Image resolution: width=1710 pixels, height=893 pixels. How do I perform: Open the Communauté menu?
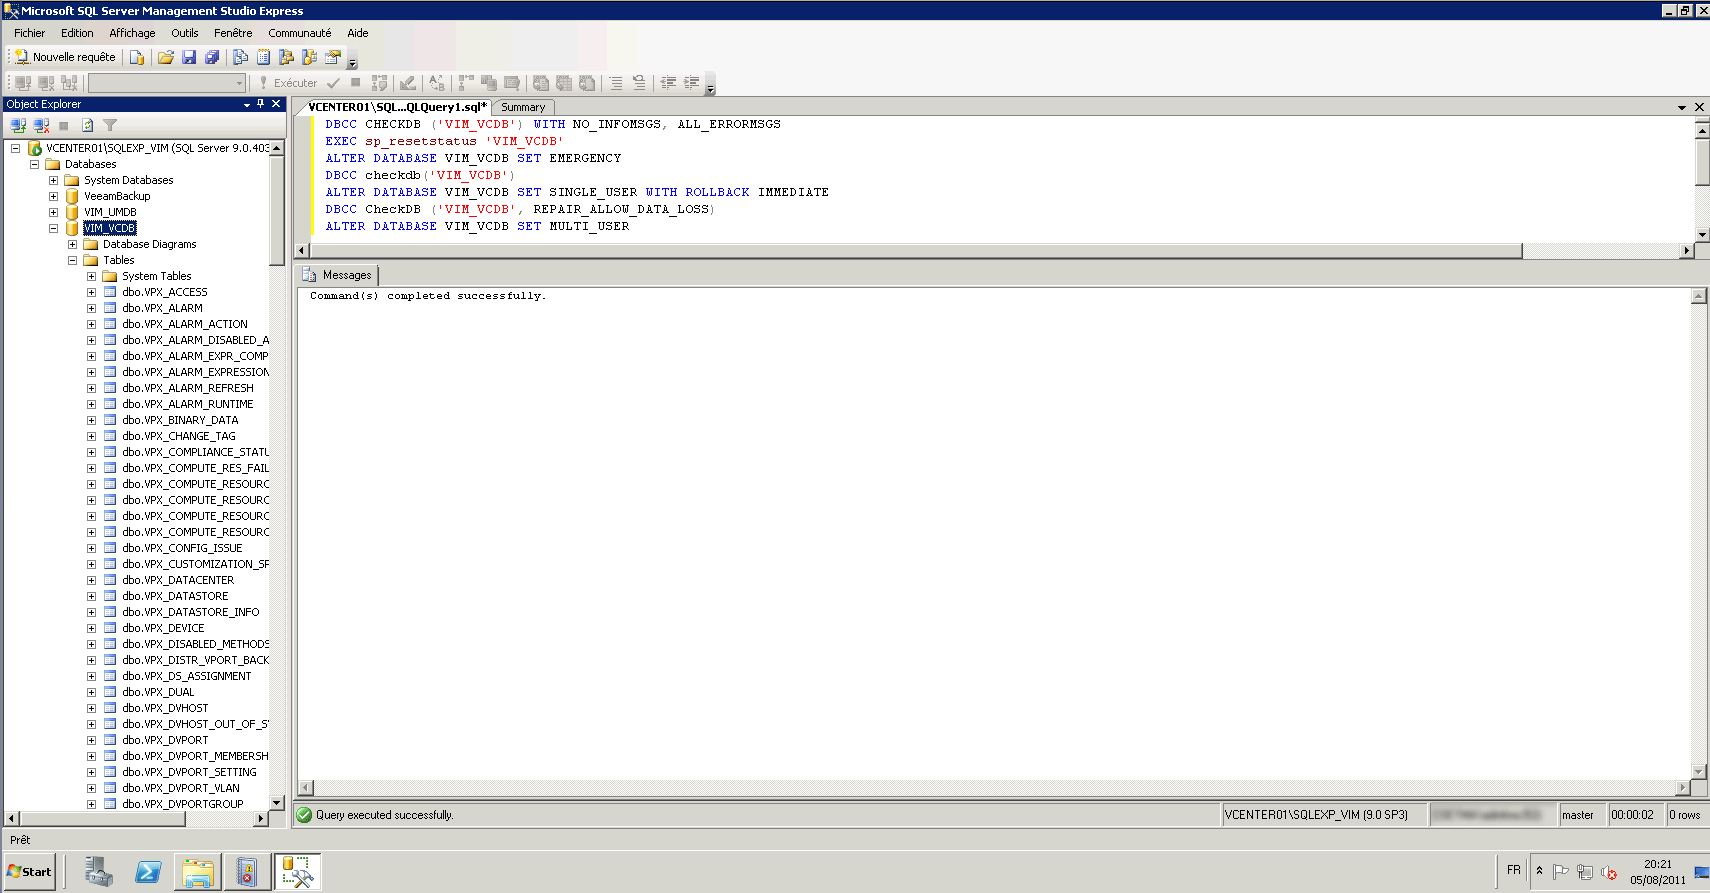click(299, 33)
